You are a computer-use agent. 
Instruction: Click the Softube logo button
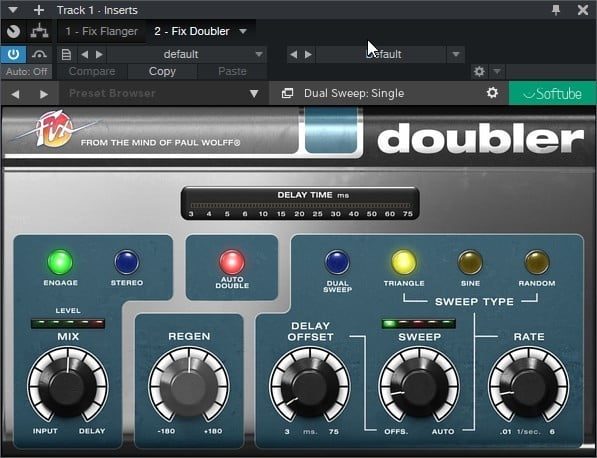pos(552,93)
